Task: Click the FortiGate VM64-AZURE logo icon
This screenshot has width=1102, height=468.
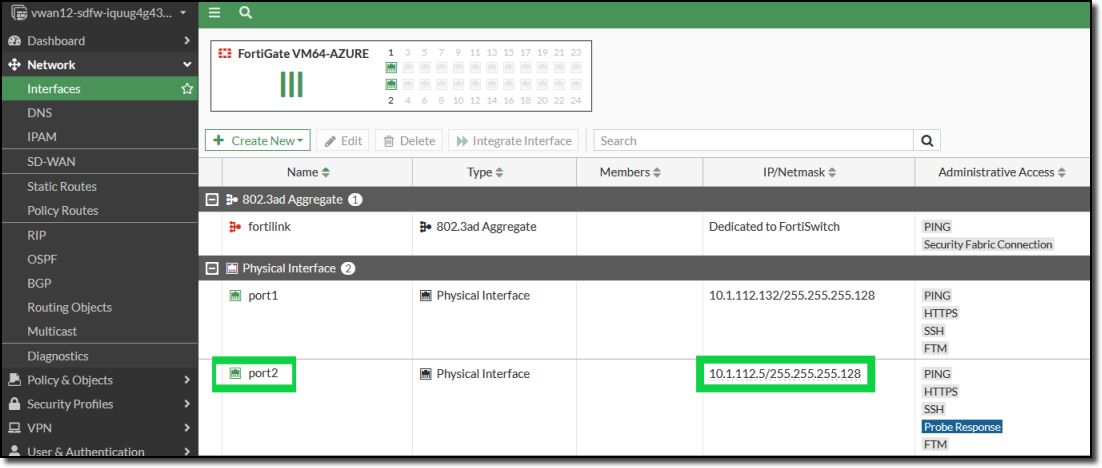Action: pyautogui.click(x=225, y=53)
